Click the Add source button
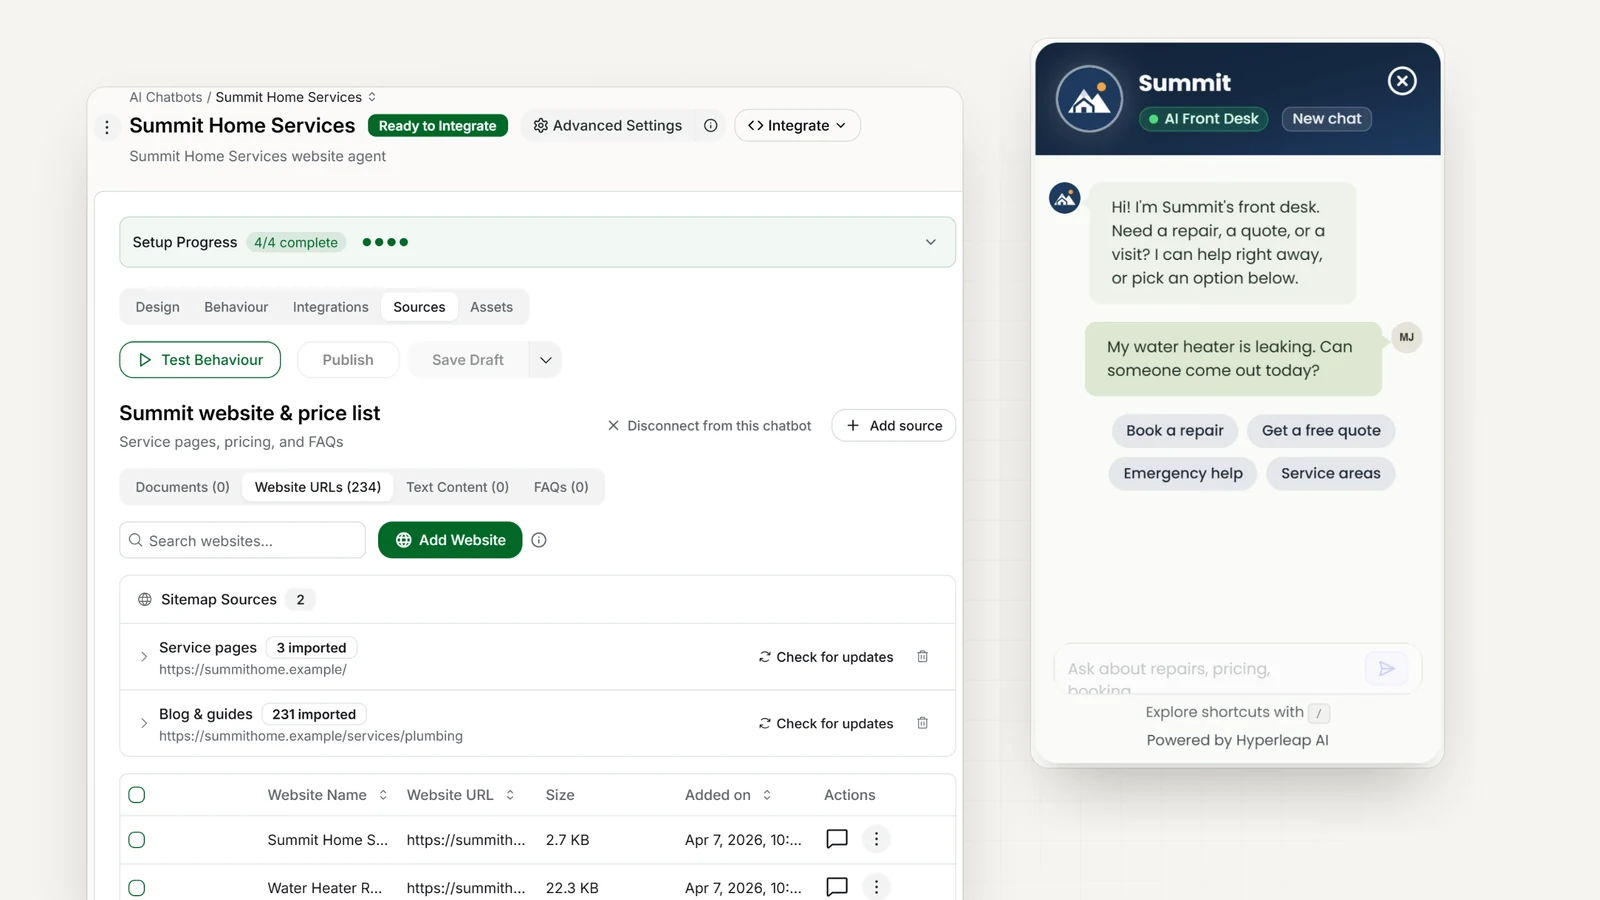The image size is (1600, 900). coord(894,426)
